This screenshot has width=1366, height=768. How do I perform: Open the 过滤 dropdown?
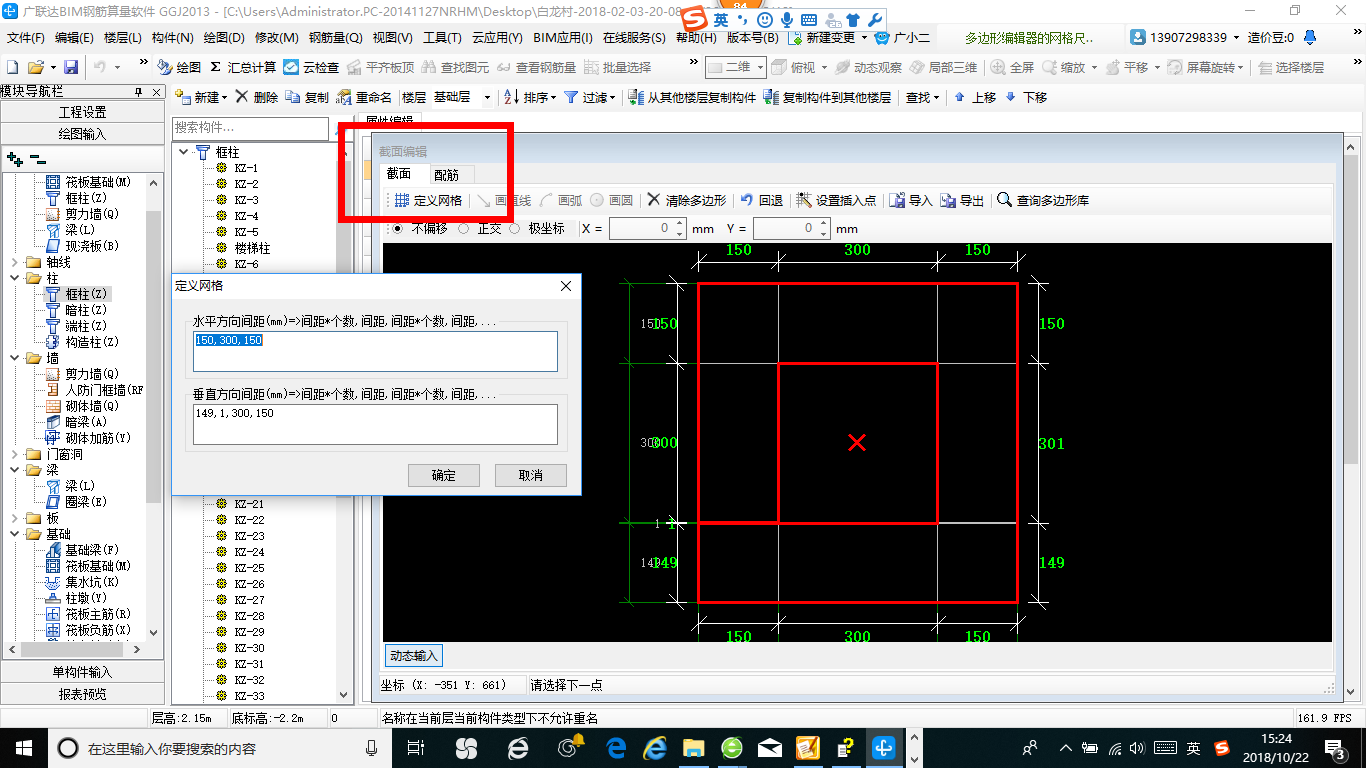click(x=612, y=98)
